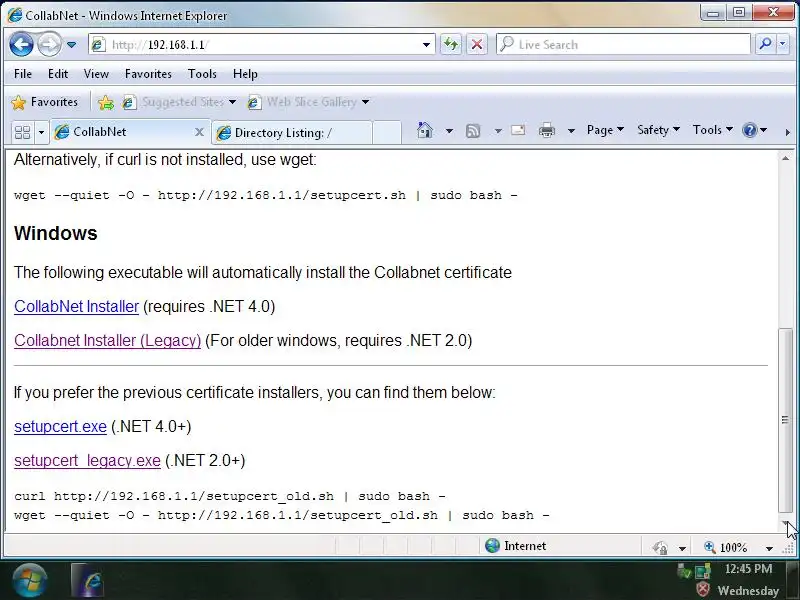This screenshot has height=600, width=800.
Task: Download setupcert.exe link
Action: coord(60,427)
